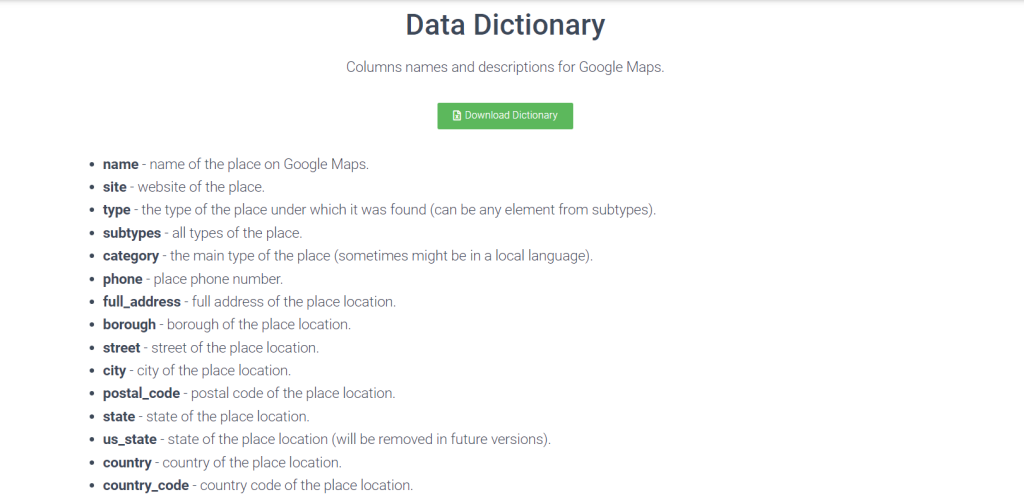
Task: Click the file icon in Download Dictionary
Action: (457, 116)
